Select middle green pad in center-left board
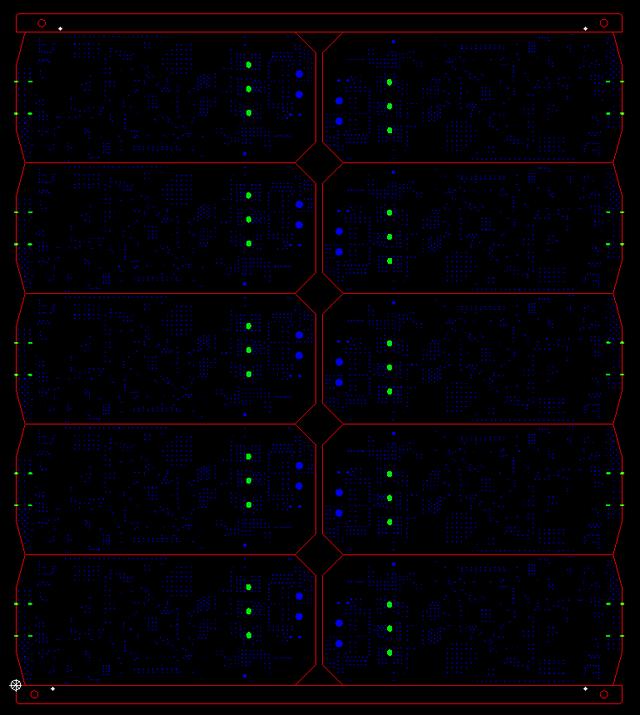Image resolution: width=640 pixels, height=715 pixels. [249, 350]
